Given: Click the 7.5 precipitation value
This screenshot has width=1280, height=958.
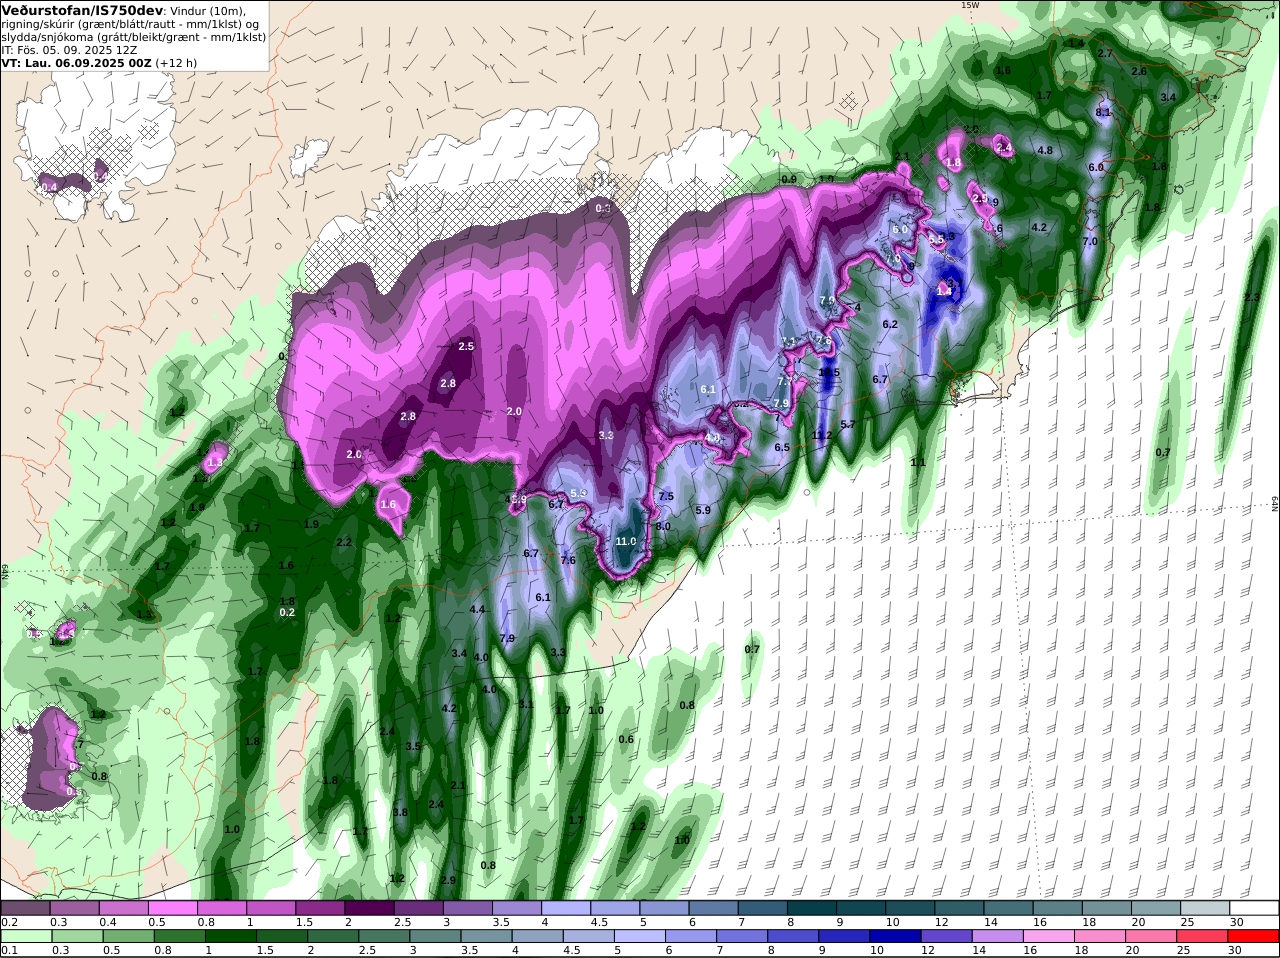Looking at the screenshot, I should (666, 497).
